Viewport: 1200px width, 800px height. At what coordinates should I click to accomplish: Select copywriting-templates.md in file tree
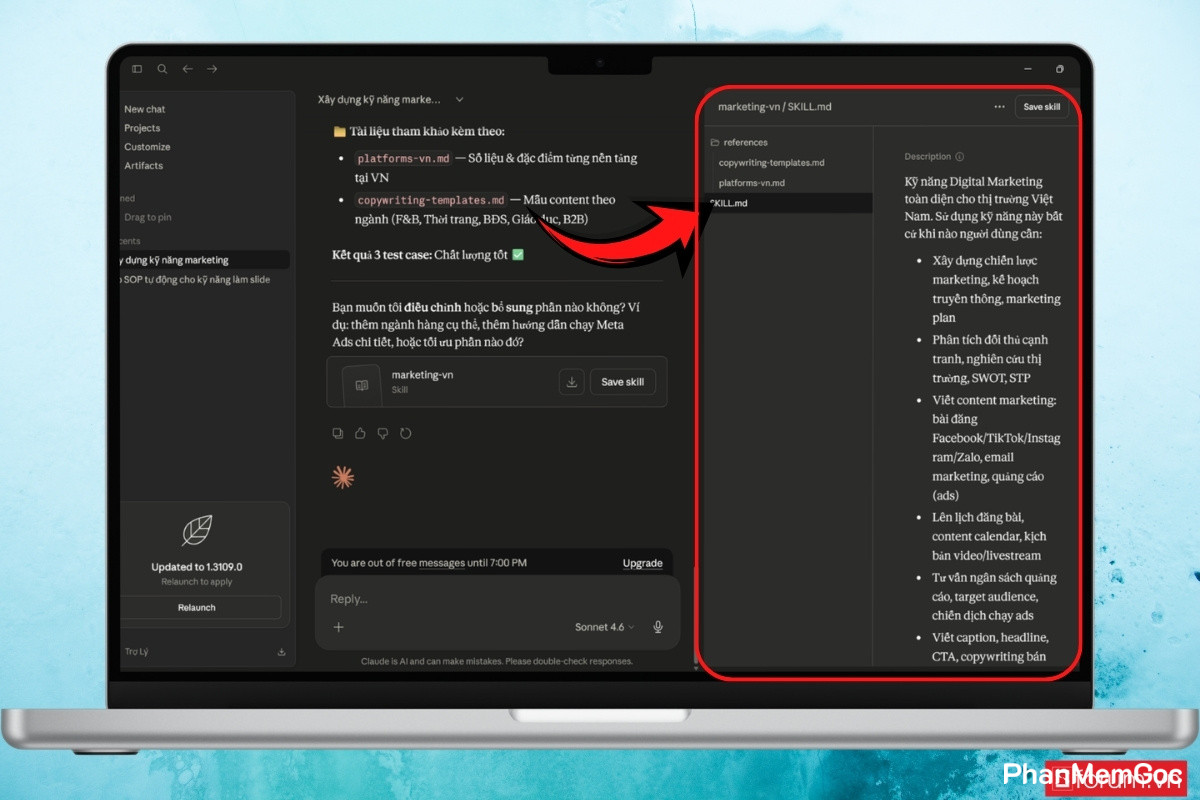(772, 162)
